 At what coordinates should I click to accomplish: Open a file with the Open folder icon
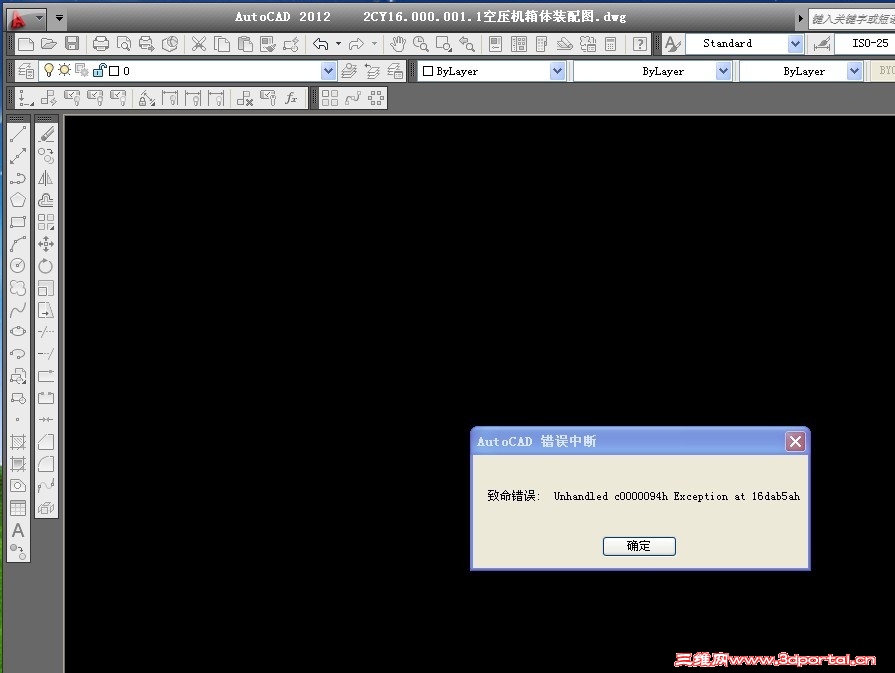coord(49,43)
